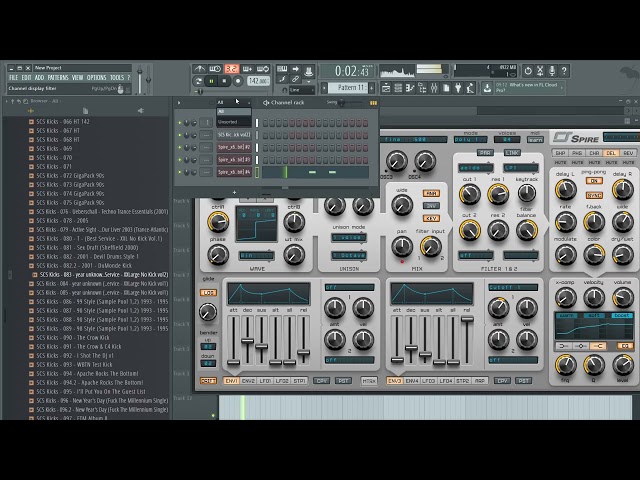Click the tempo tapper icon
Screen dimensions: 640x480
coord(470,88)
